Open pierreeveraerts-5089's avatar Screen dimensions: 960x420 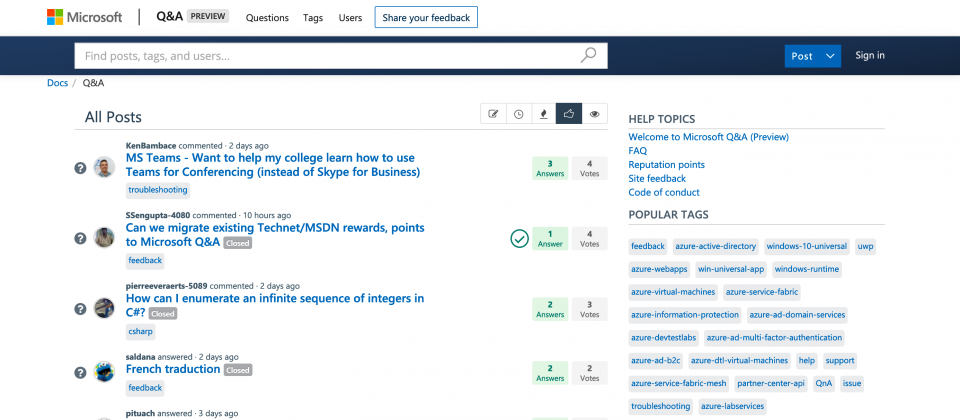click(104, 308)
